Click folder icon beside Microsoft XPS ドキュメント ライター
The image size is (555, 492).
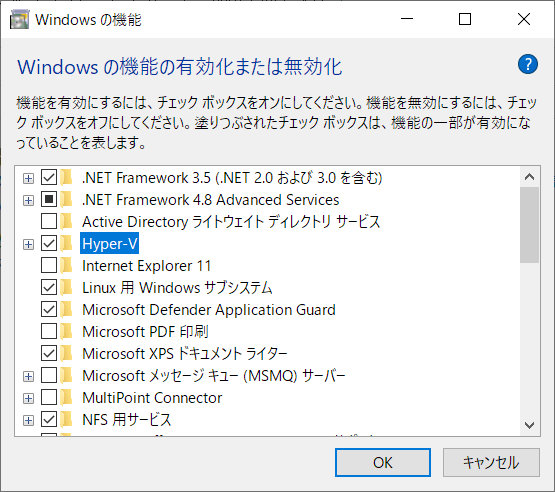click(x=66, y=353)
